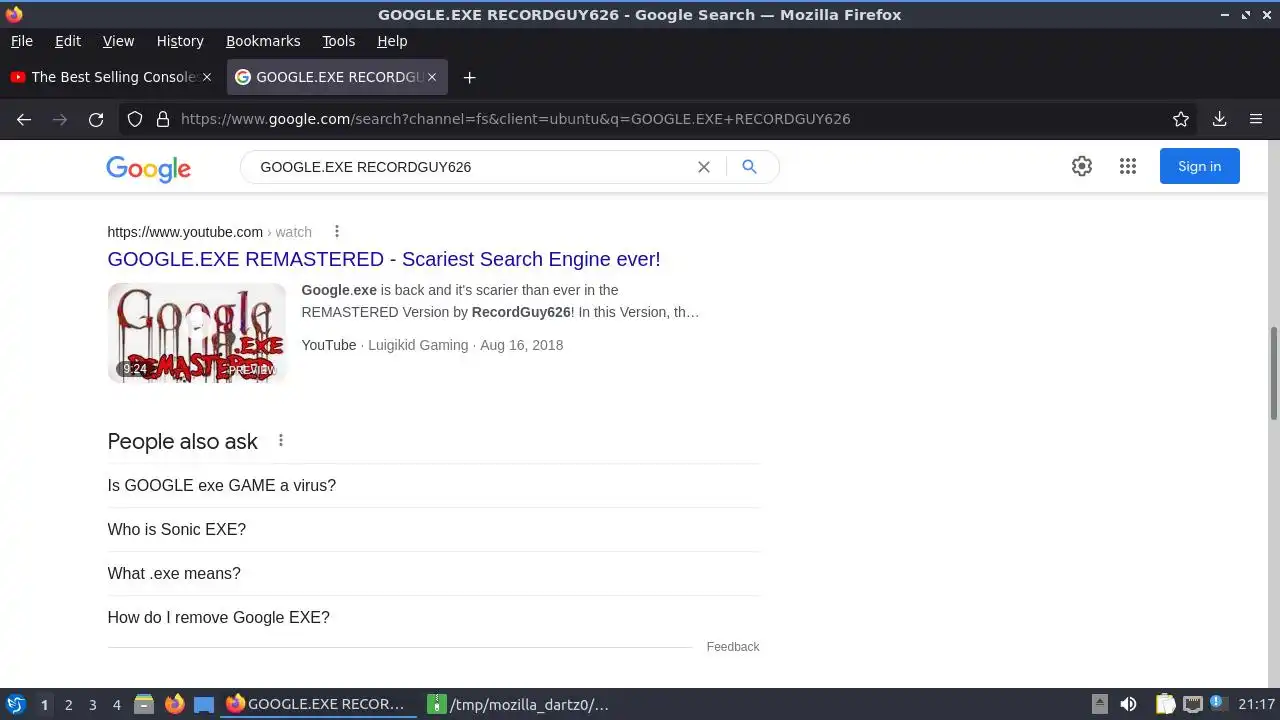Click the 21:17 clock

point(1256,704)
